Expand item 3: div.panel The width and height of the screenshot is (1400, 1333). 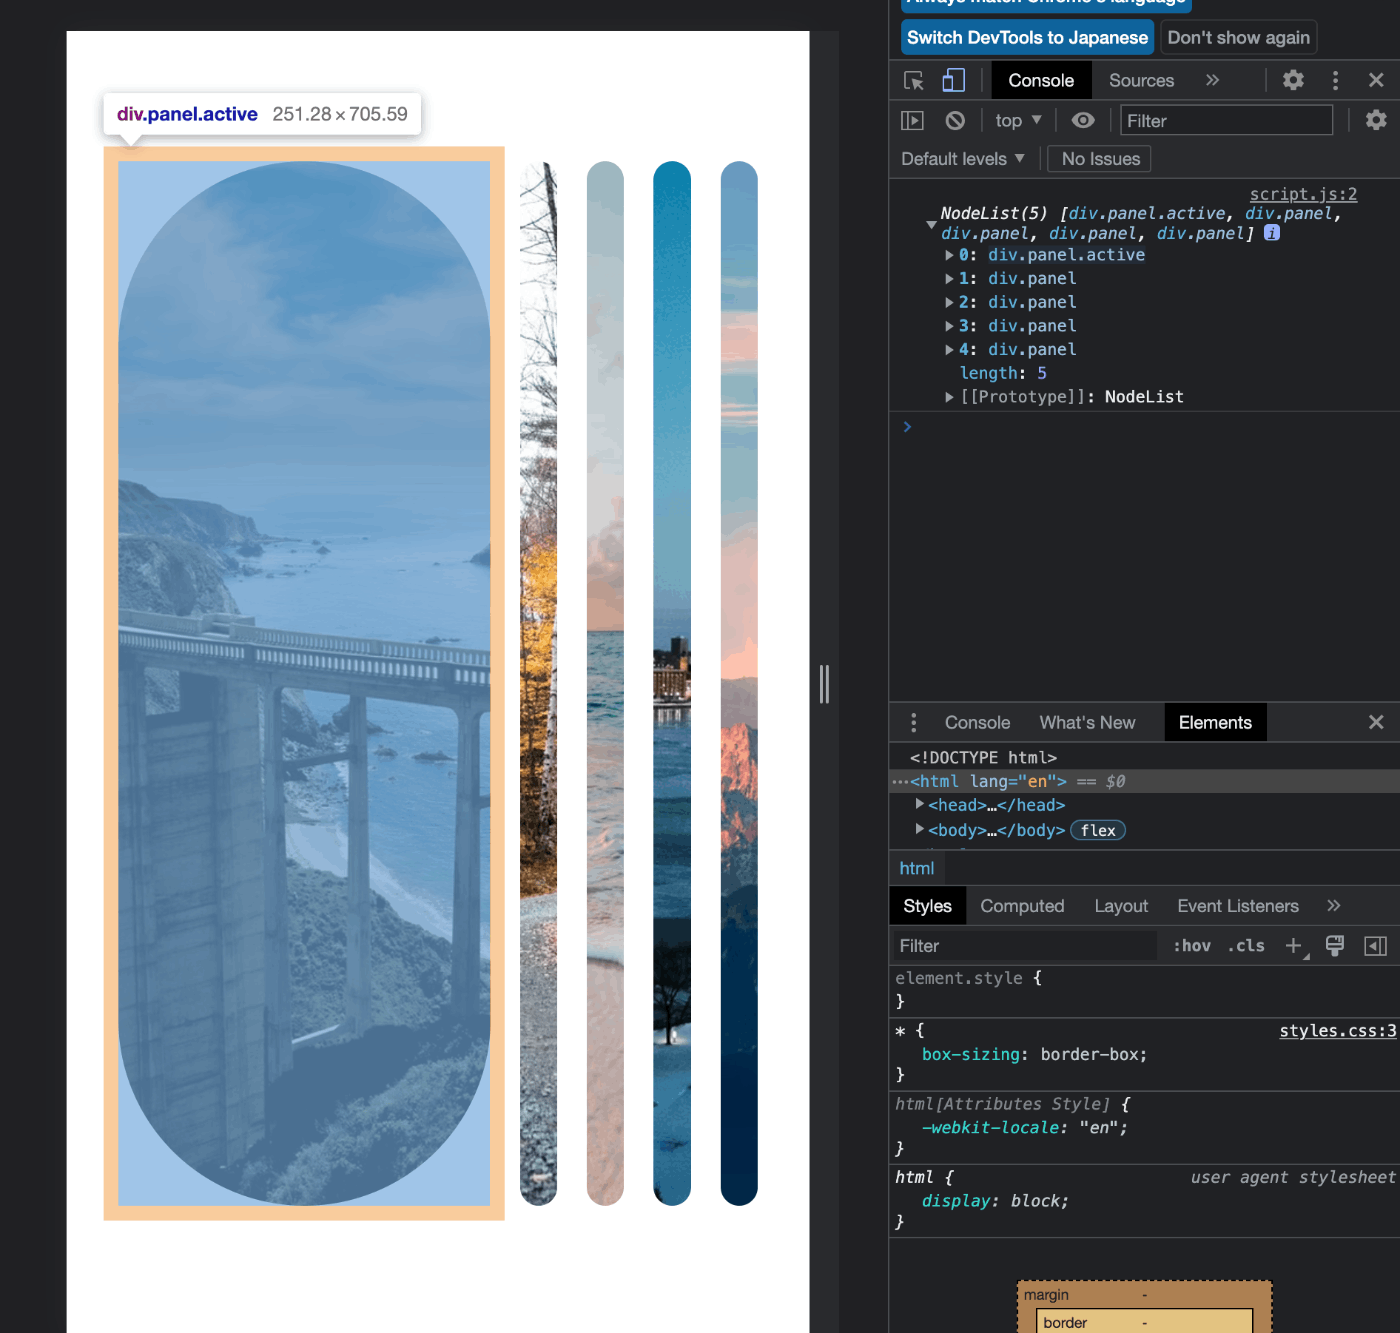949,326
